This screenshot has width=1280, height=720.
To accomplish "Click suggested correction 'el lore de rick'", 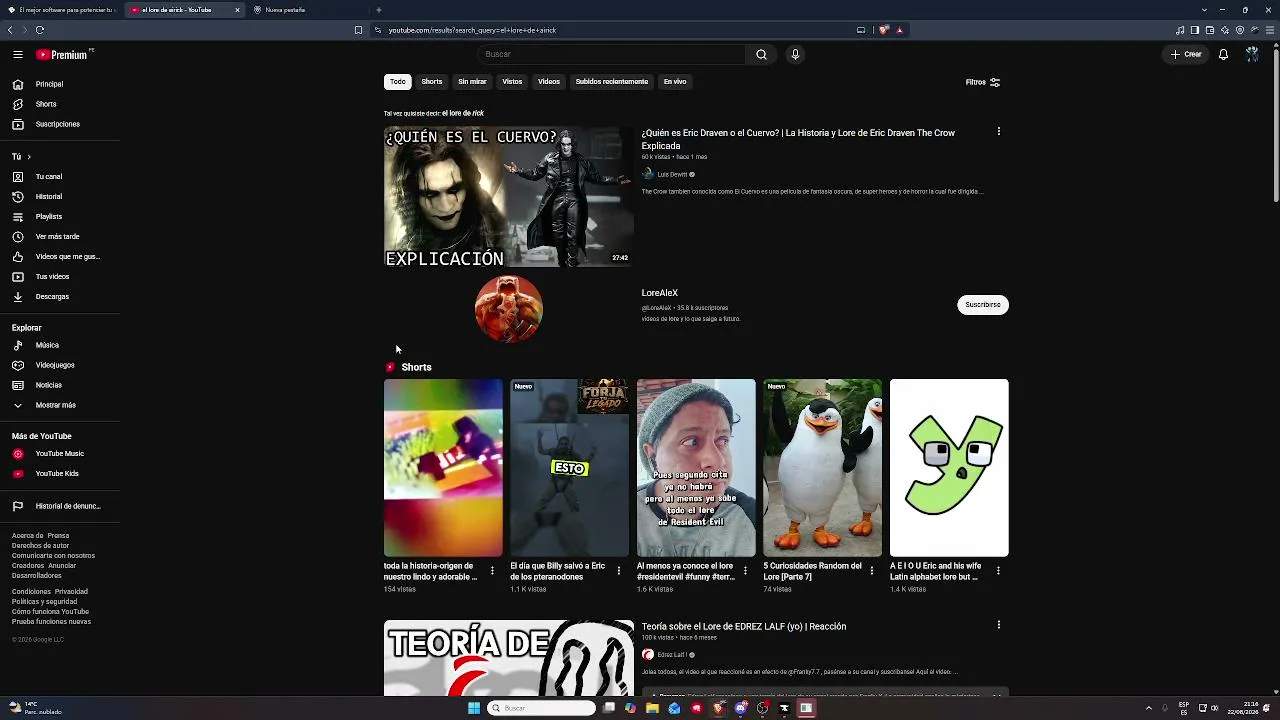I will coord(463,114).
